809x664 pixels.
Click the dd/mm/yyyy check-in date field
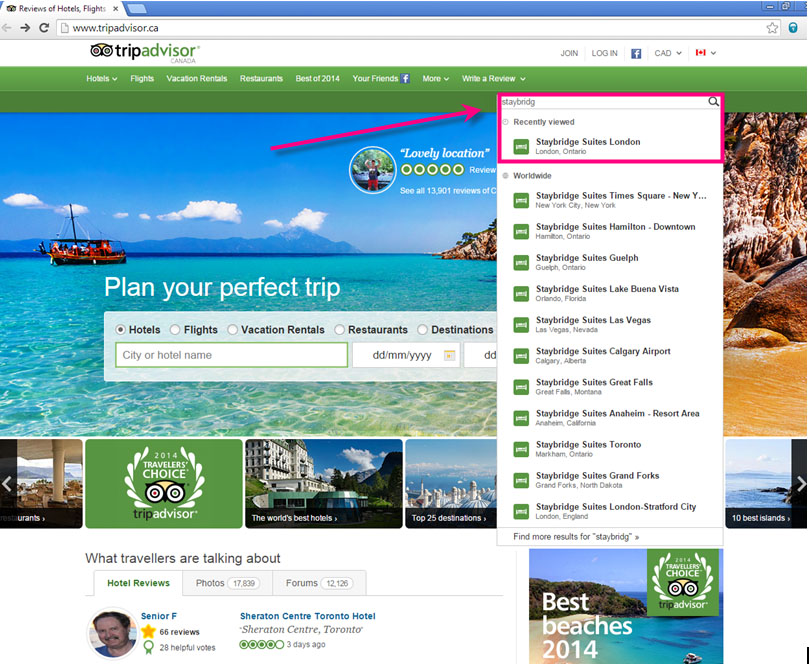406,355
